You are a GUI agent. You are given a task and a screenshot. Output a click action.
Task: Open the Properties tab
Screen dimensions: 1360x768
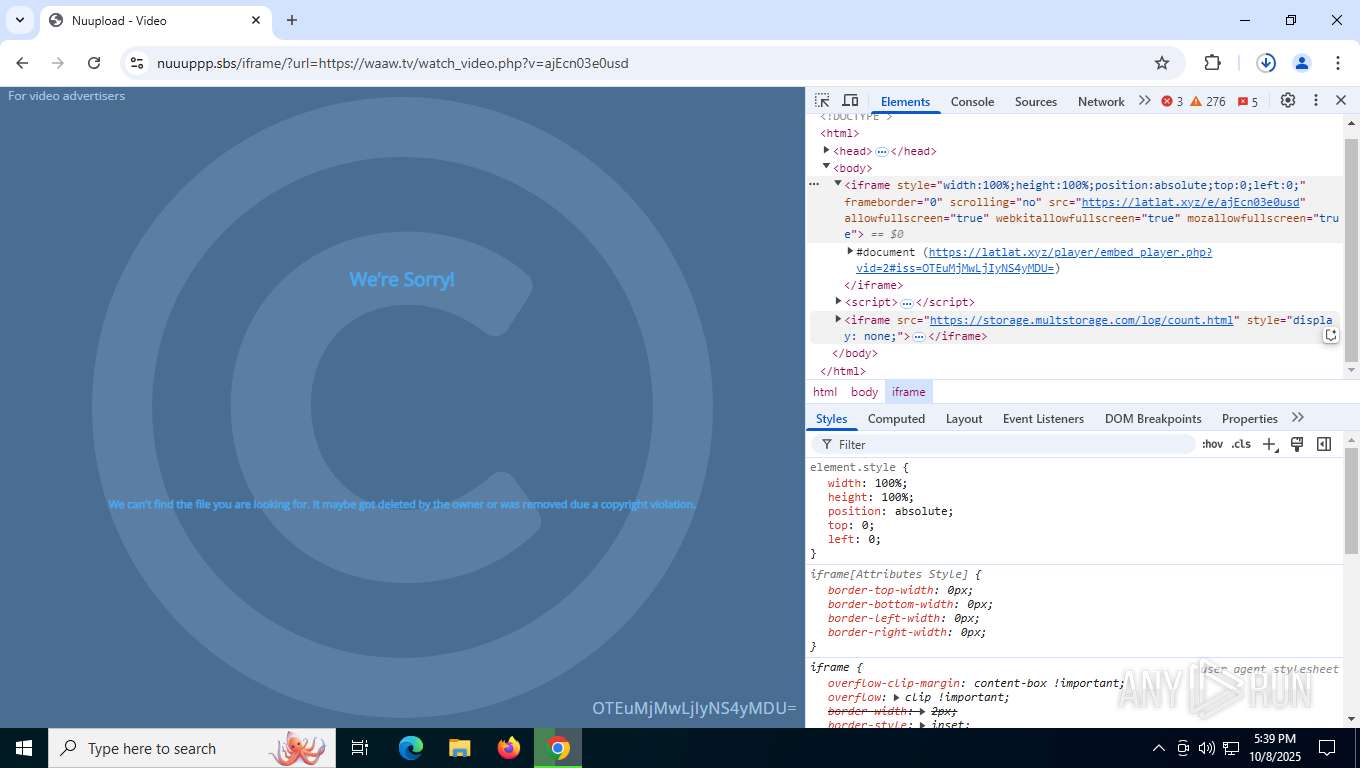(1250, 419)
